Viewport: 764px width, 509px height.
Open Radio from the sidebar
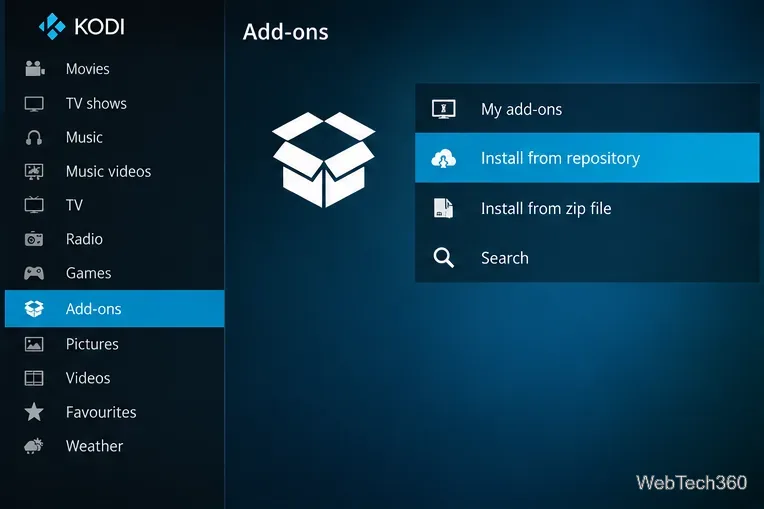click(115, 239)
